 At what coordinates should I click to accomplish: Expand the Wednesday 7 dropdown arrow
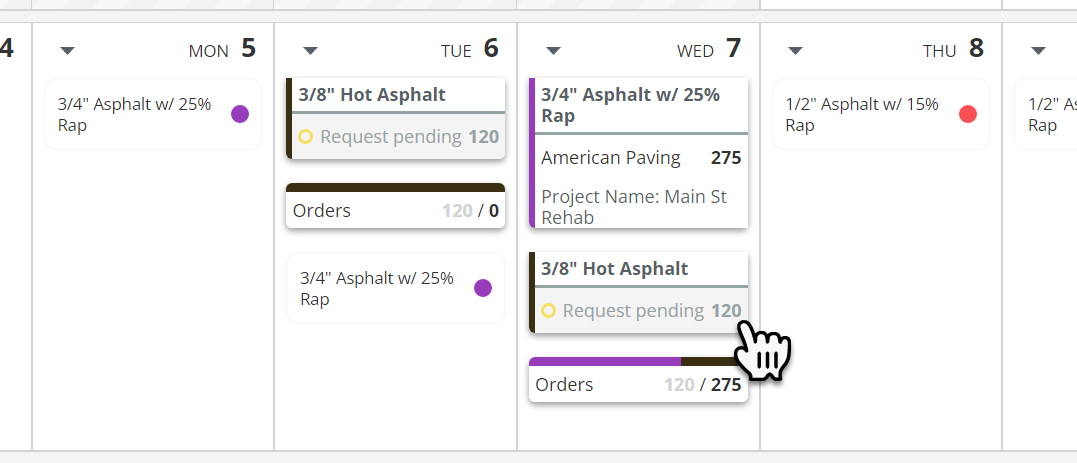tap(553, 51)
